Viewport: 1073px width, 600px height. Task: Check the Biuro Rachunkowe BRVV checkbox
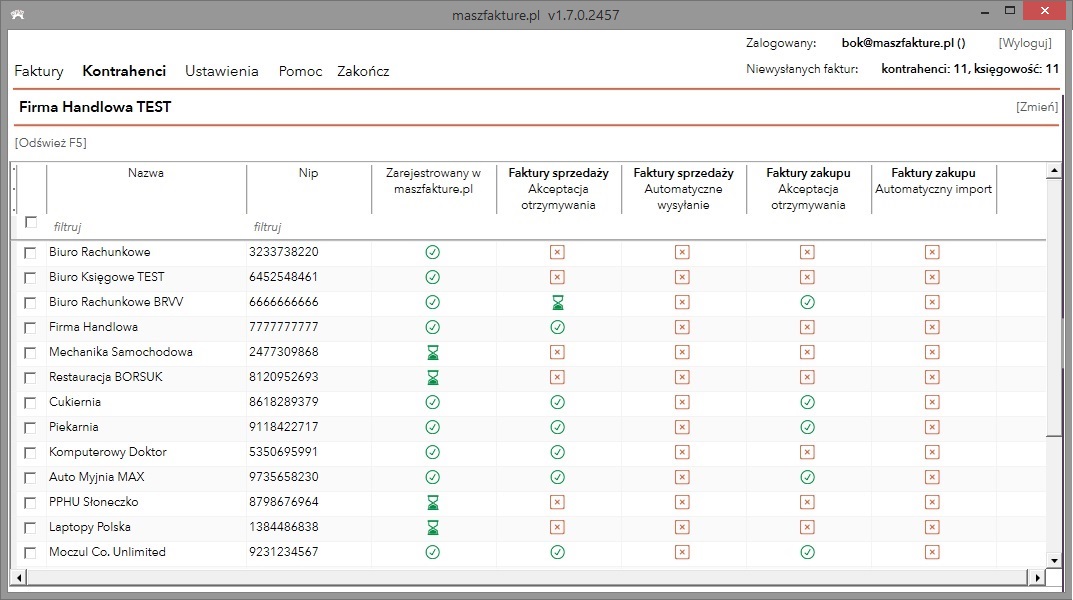[30, 302]
